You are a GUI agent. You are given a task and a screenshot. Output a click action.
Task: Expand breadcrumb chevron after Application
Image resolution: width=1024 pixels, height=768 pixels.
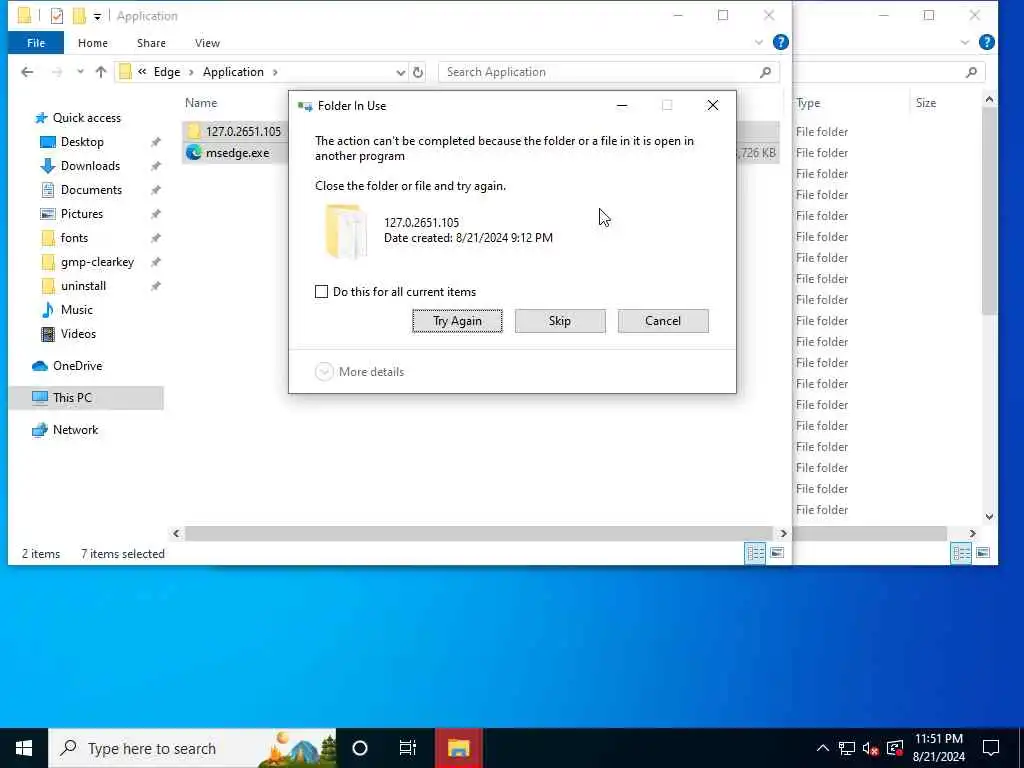(x=275, y=72)
